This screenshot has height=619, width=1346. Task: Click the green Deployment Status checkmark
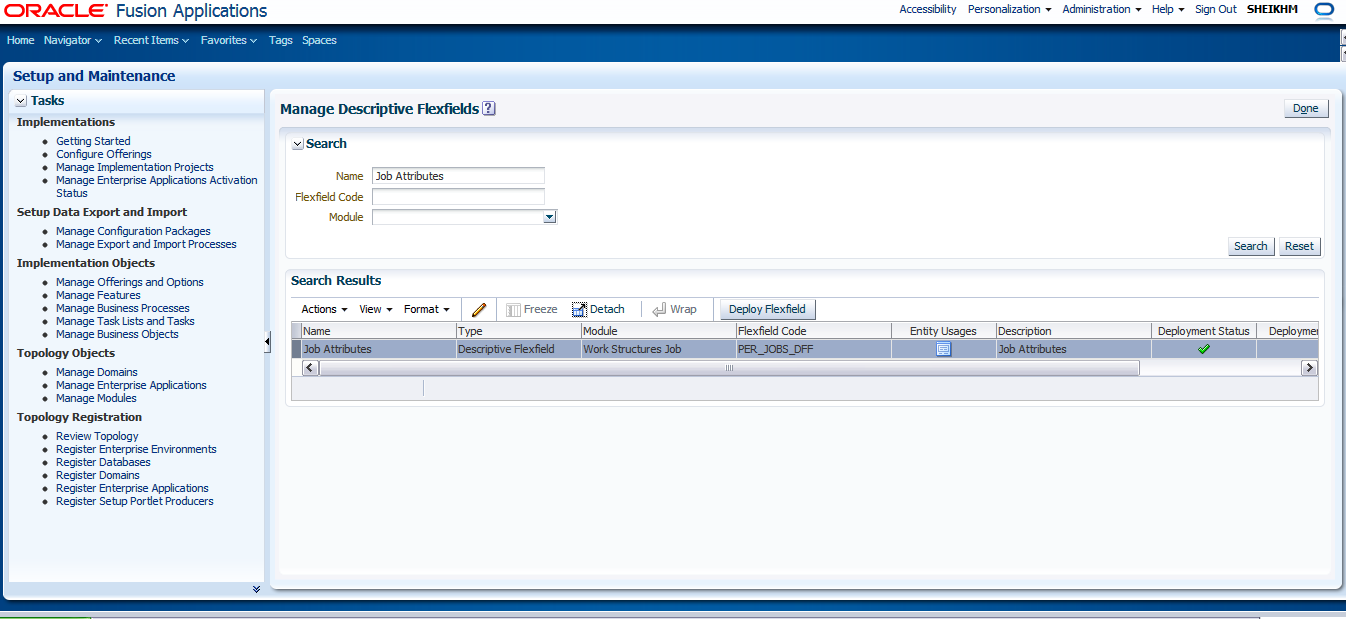1204,349
